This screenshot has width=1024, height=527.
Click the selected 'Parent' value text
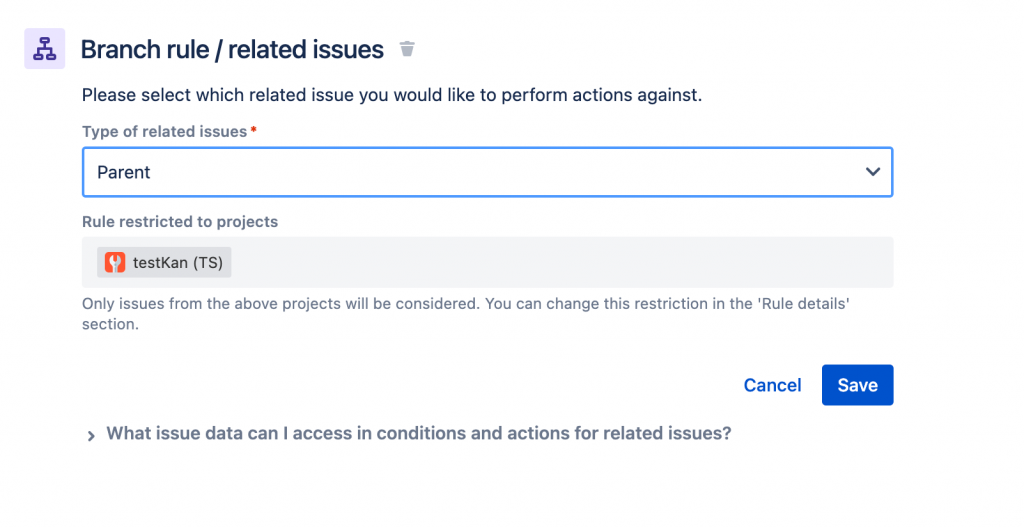124,172
